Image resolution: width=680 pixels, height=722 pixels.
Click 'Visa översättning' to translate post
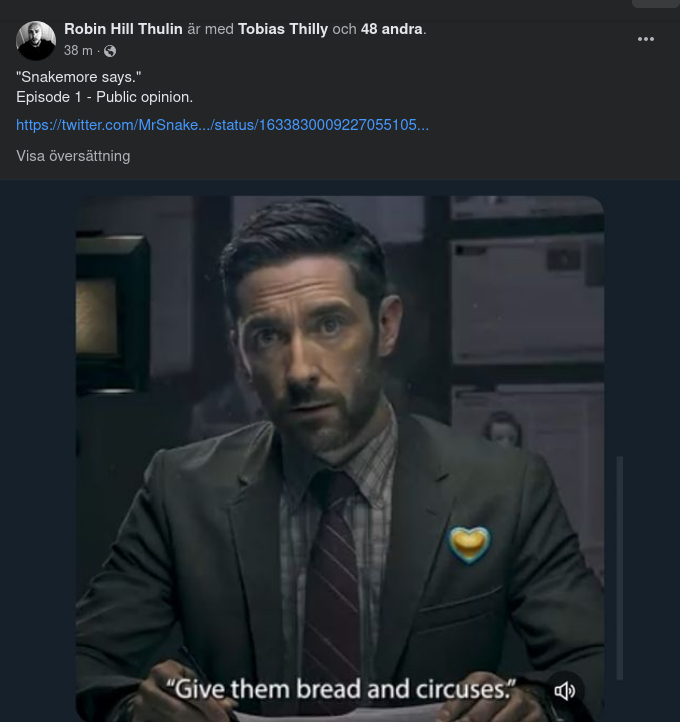point(73,156)
